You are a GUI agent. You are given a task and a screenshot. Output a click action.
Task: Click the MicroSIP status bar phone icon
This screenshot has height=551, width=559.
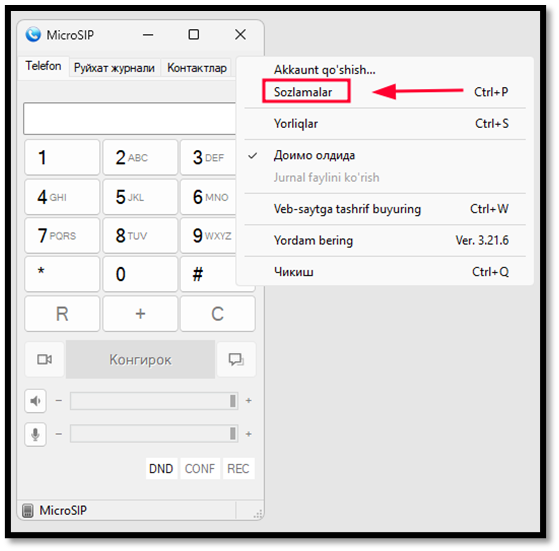[27, 510]
